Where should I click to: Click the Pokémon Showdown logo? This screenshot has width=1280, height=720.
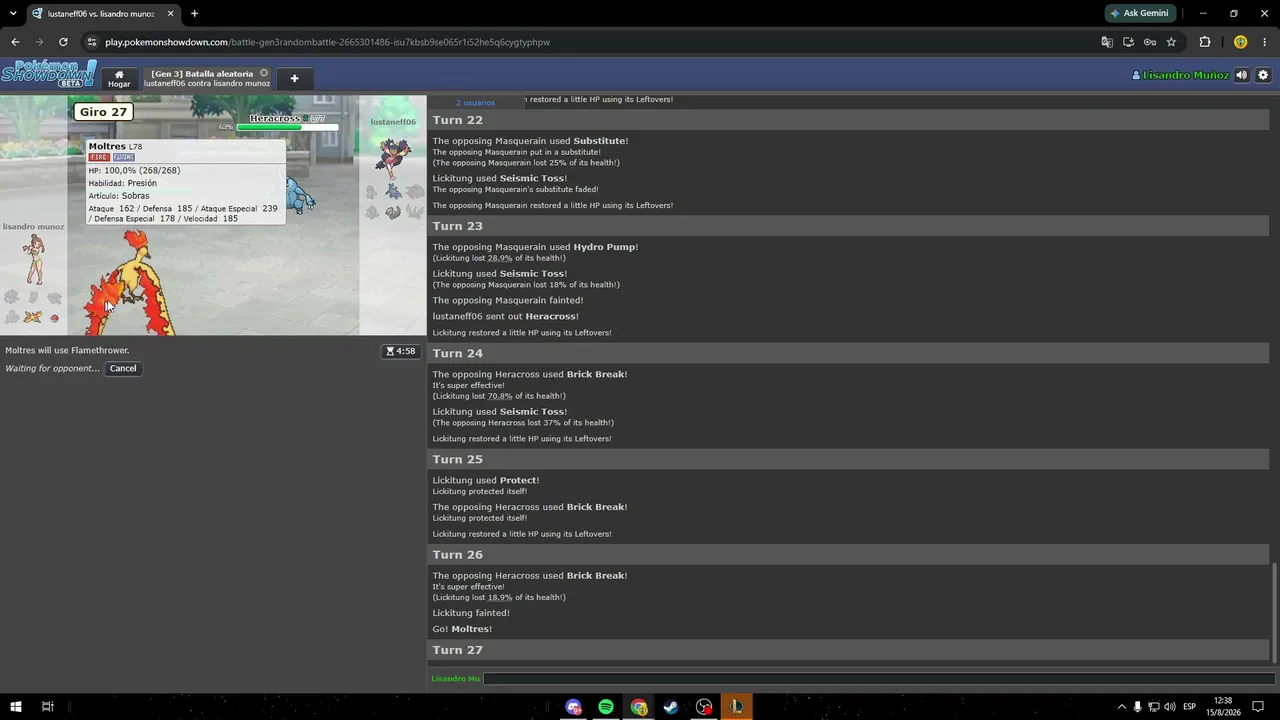(49, 74)
